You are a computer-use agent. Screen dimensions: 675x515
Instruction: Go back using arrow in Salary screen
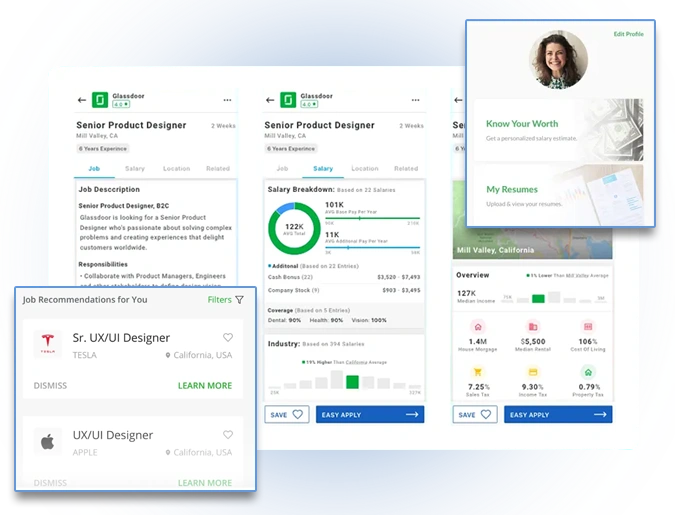[x=270, y=100]
